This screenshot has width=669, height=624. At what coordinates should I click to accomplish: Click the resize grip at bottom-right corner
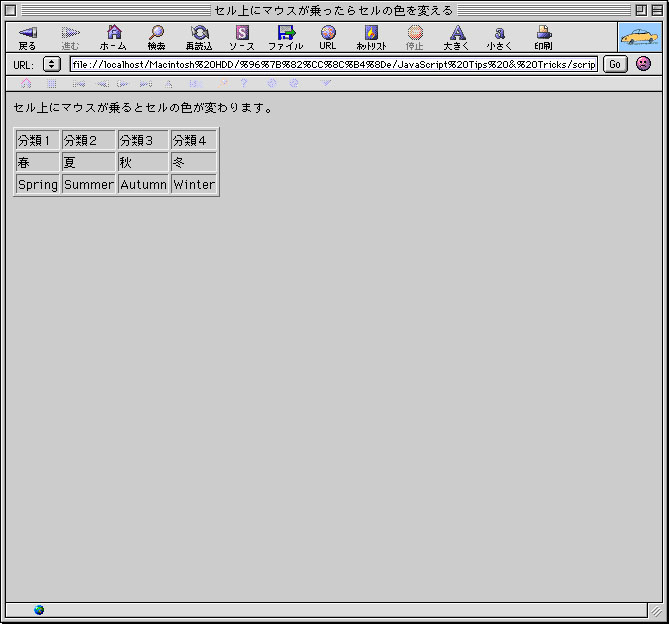tap(656, 611)
